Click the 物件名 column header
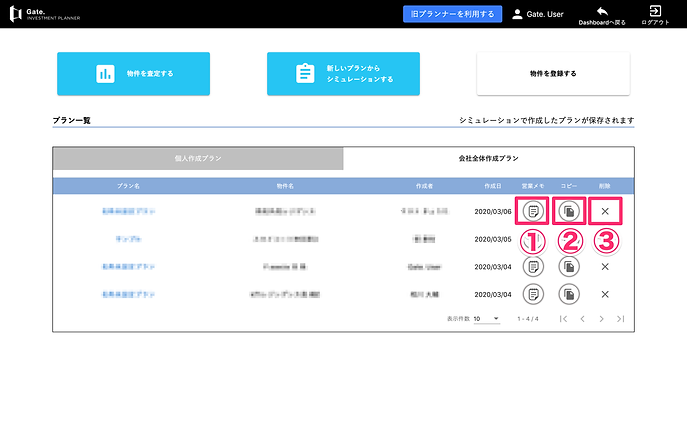This screenshot has height=429, width=687. (285, 186)
